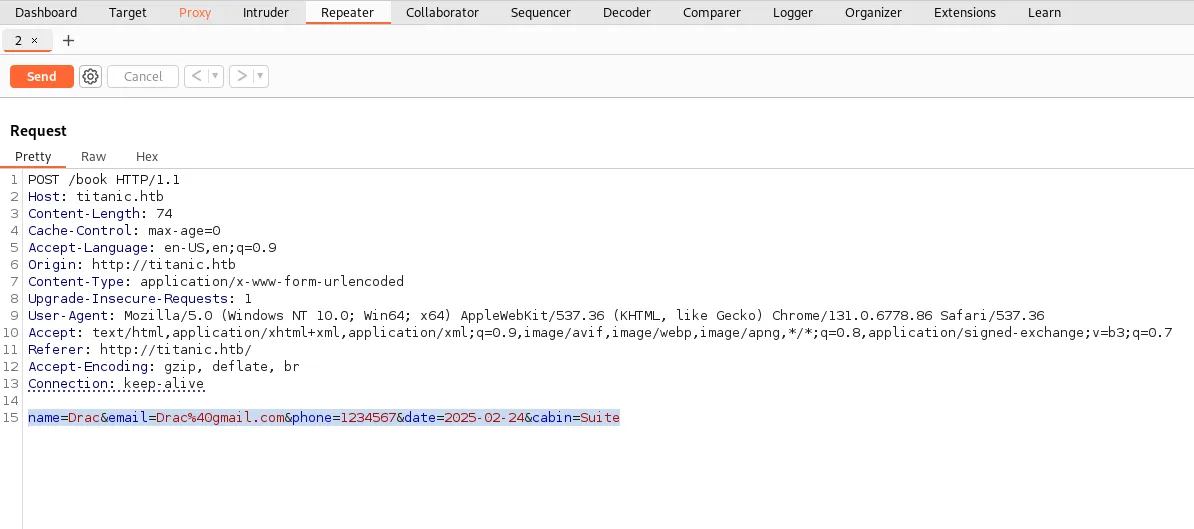Click empty line 14 in request editor
1194x529 pixels.
tap(609, 400)
